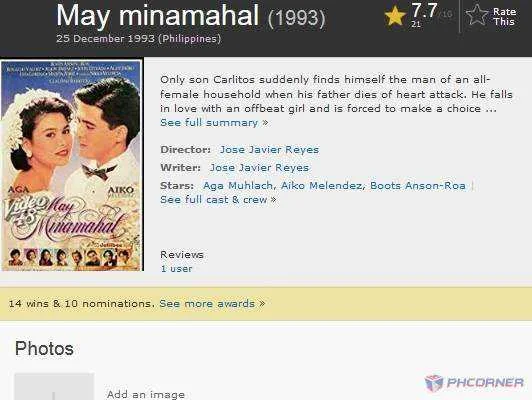Expand See more awards list
532x400 pixels.
point(212,303)
